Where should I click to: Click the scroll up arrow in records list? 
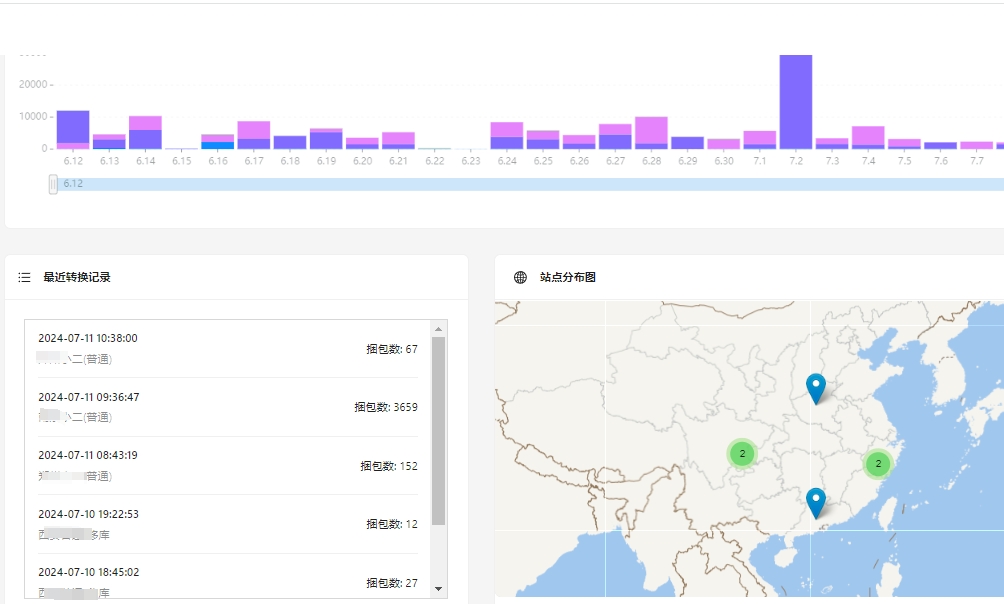coord(438,328)
